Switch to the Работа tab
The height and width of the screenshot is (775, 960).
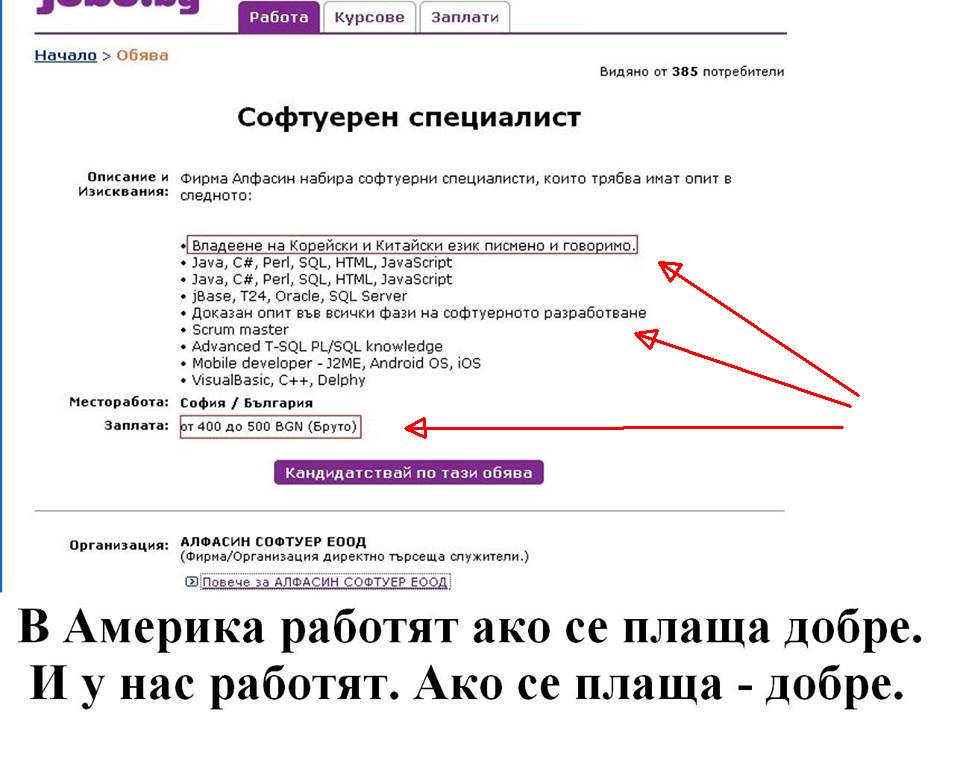pos(279,18)
